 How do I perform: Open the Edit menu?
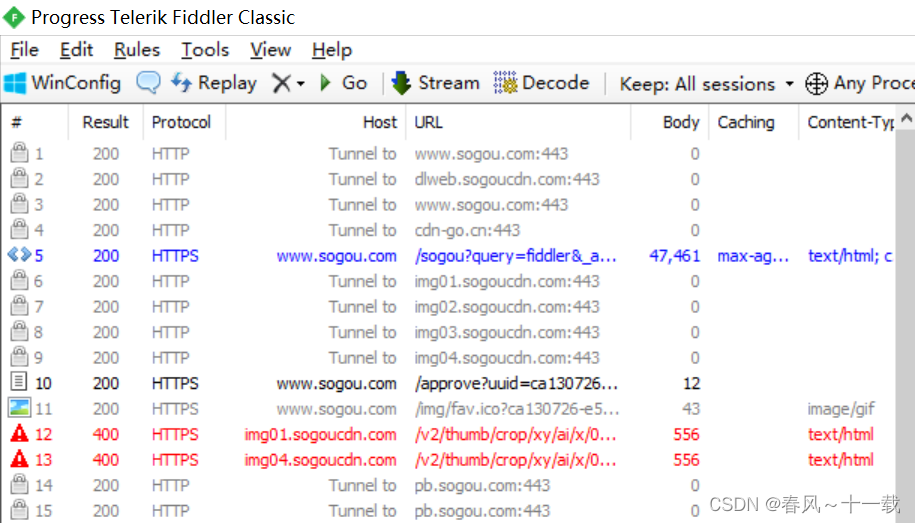[76, 50]
